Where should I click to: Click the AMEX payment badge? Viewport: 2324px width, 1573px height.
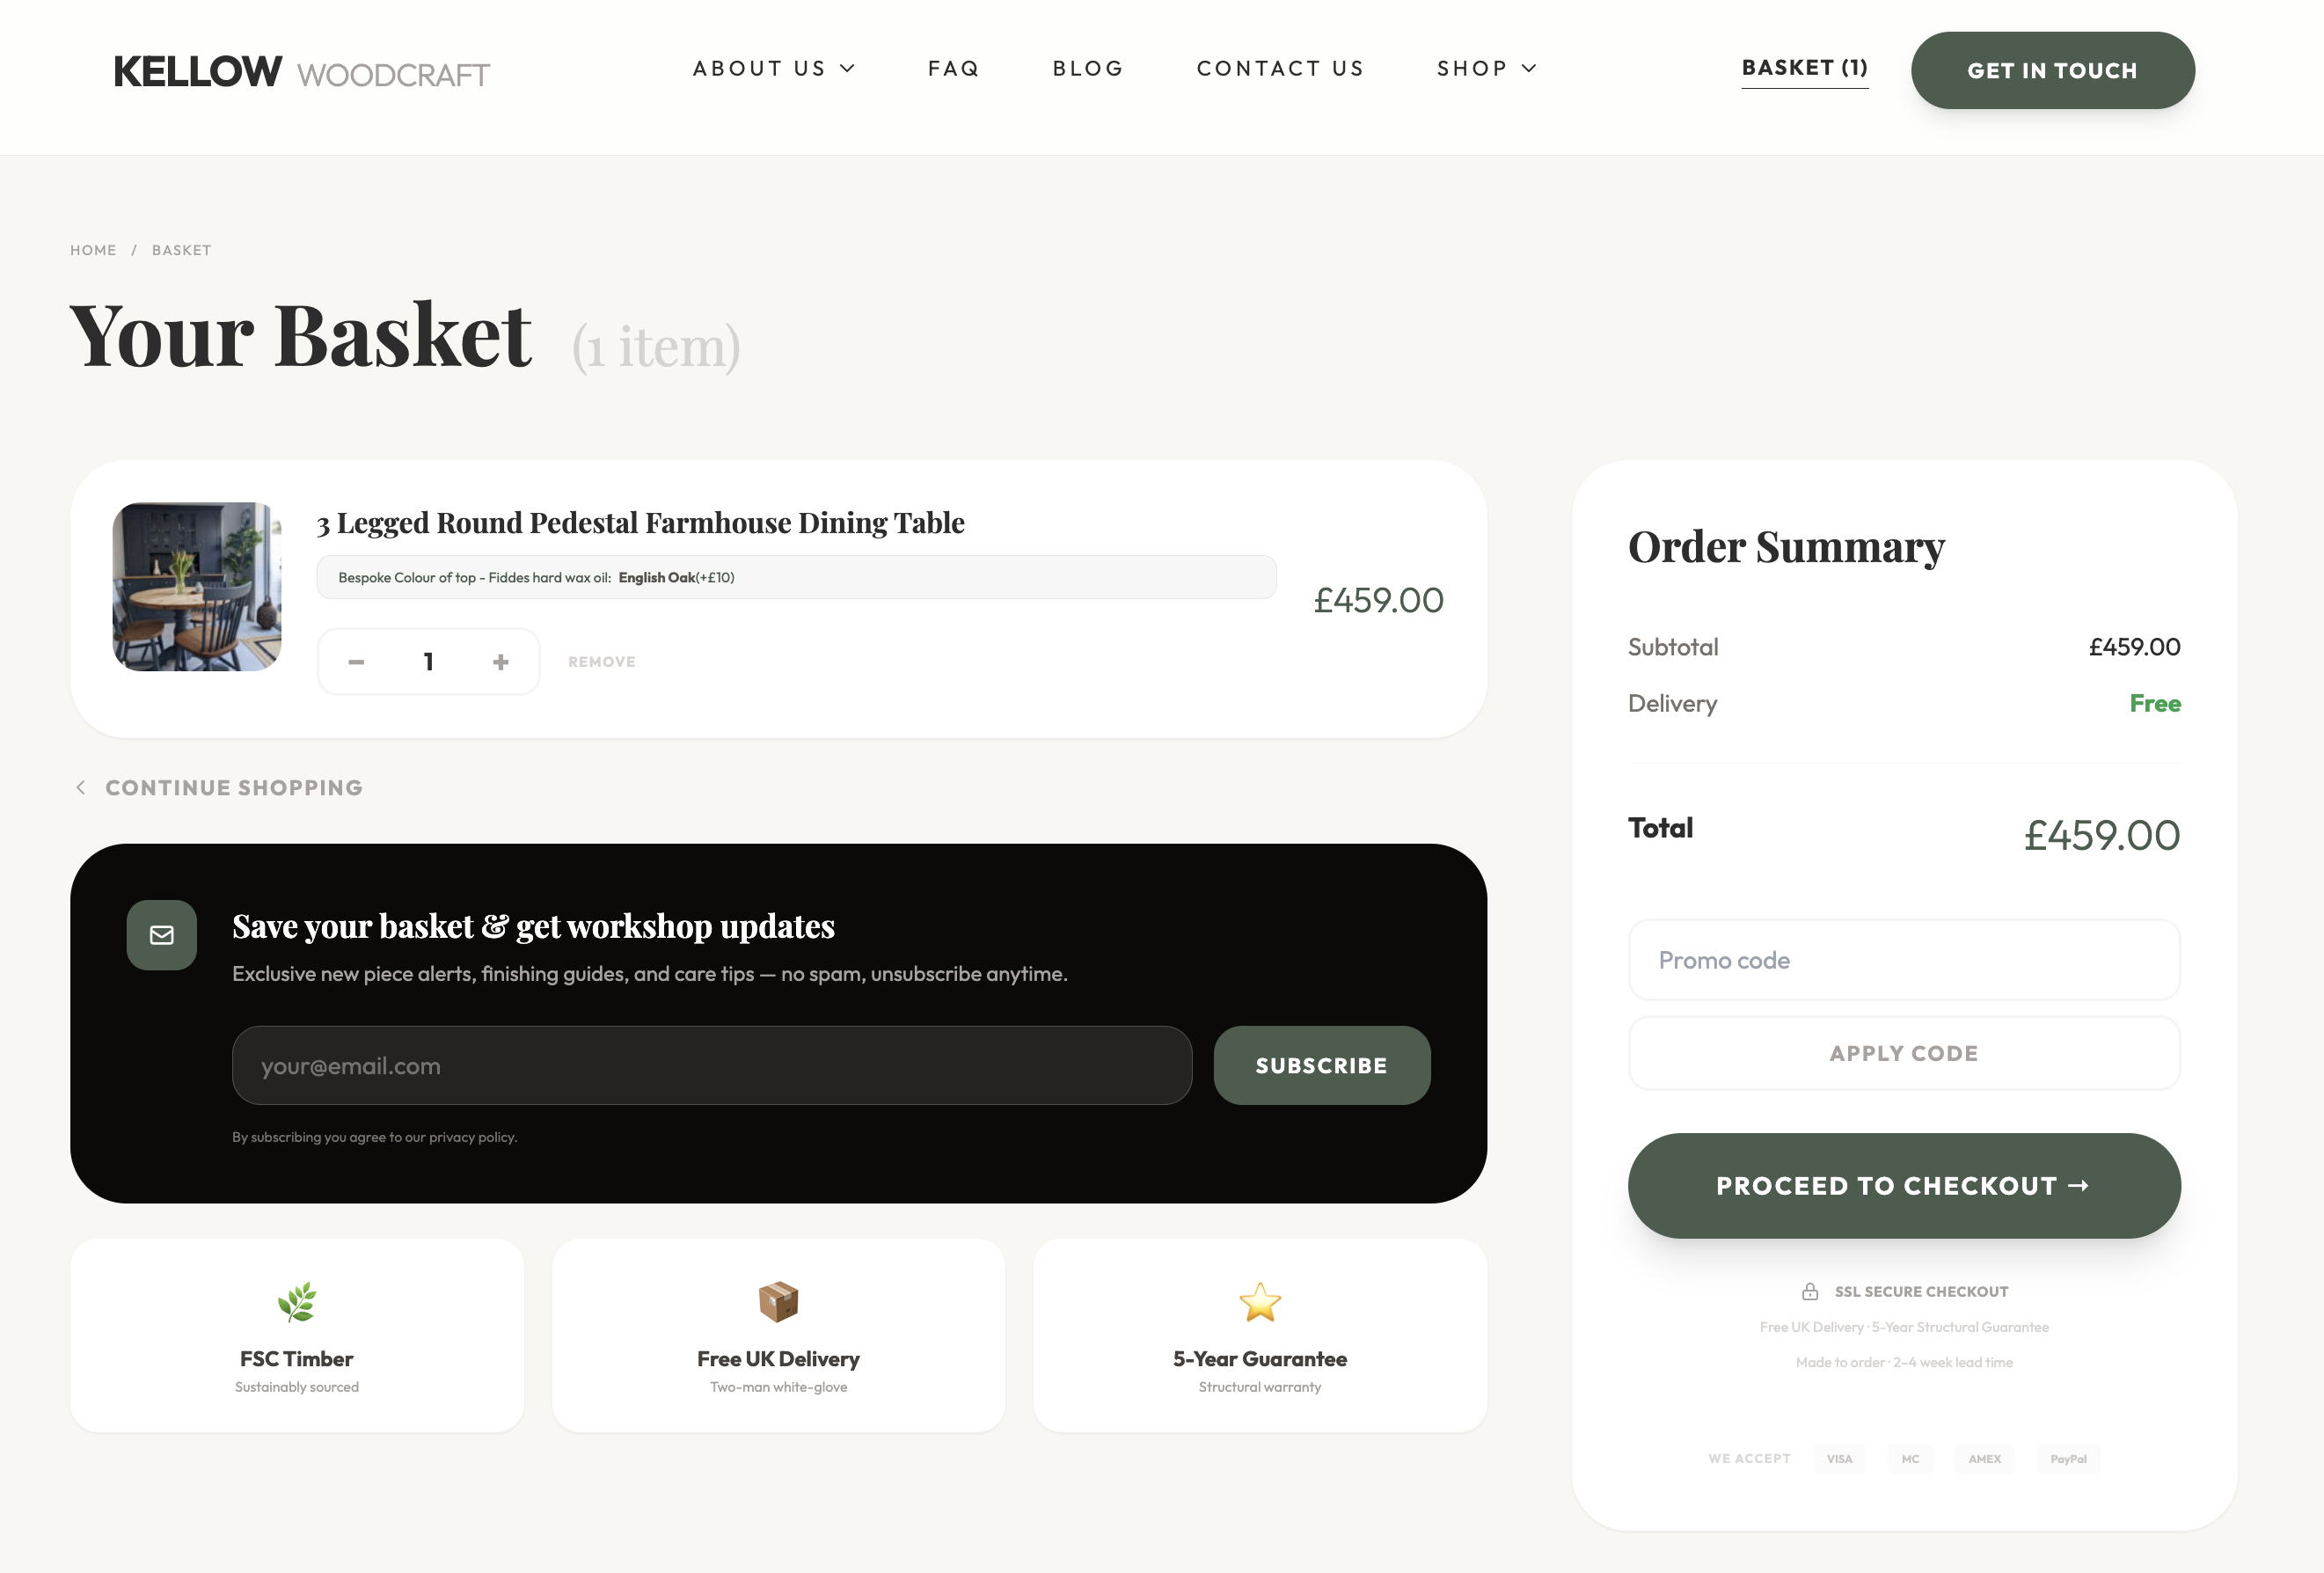point(1985,1459)
